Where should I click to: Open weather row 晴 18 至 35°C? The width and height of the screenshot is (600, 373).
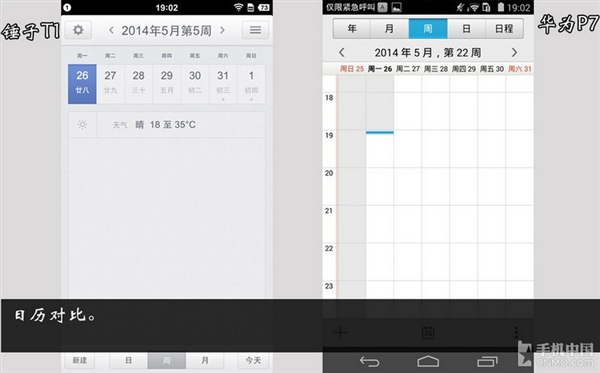coord(166,125)
